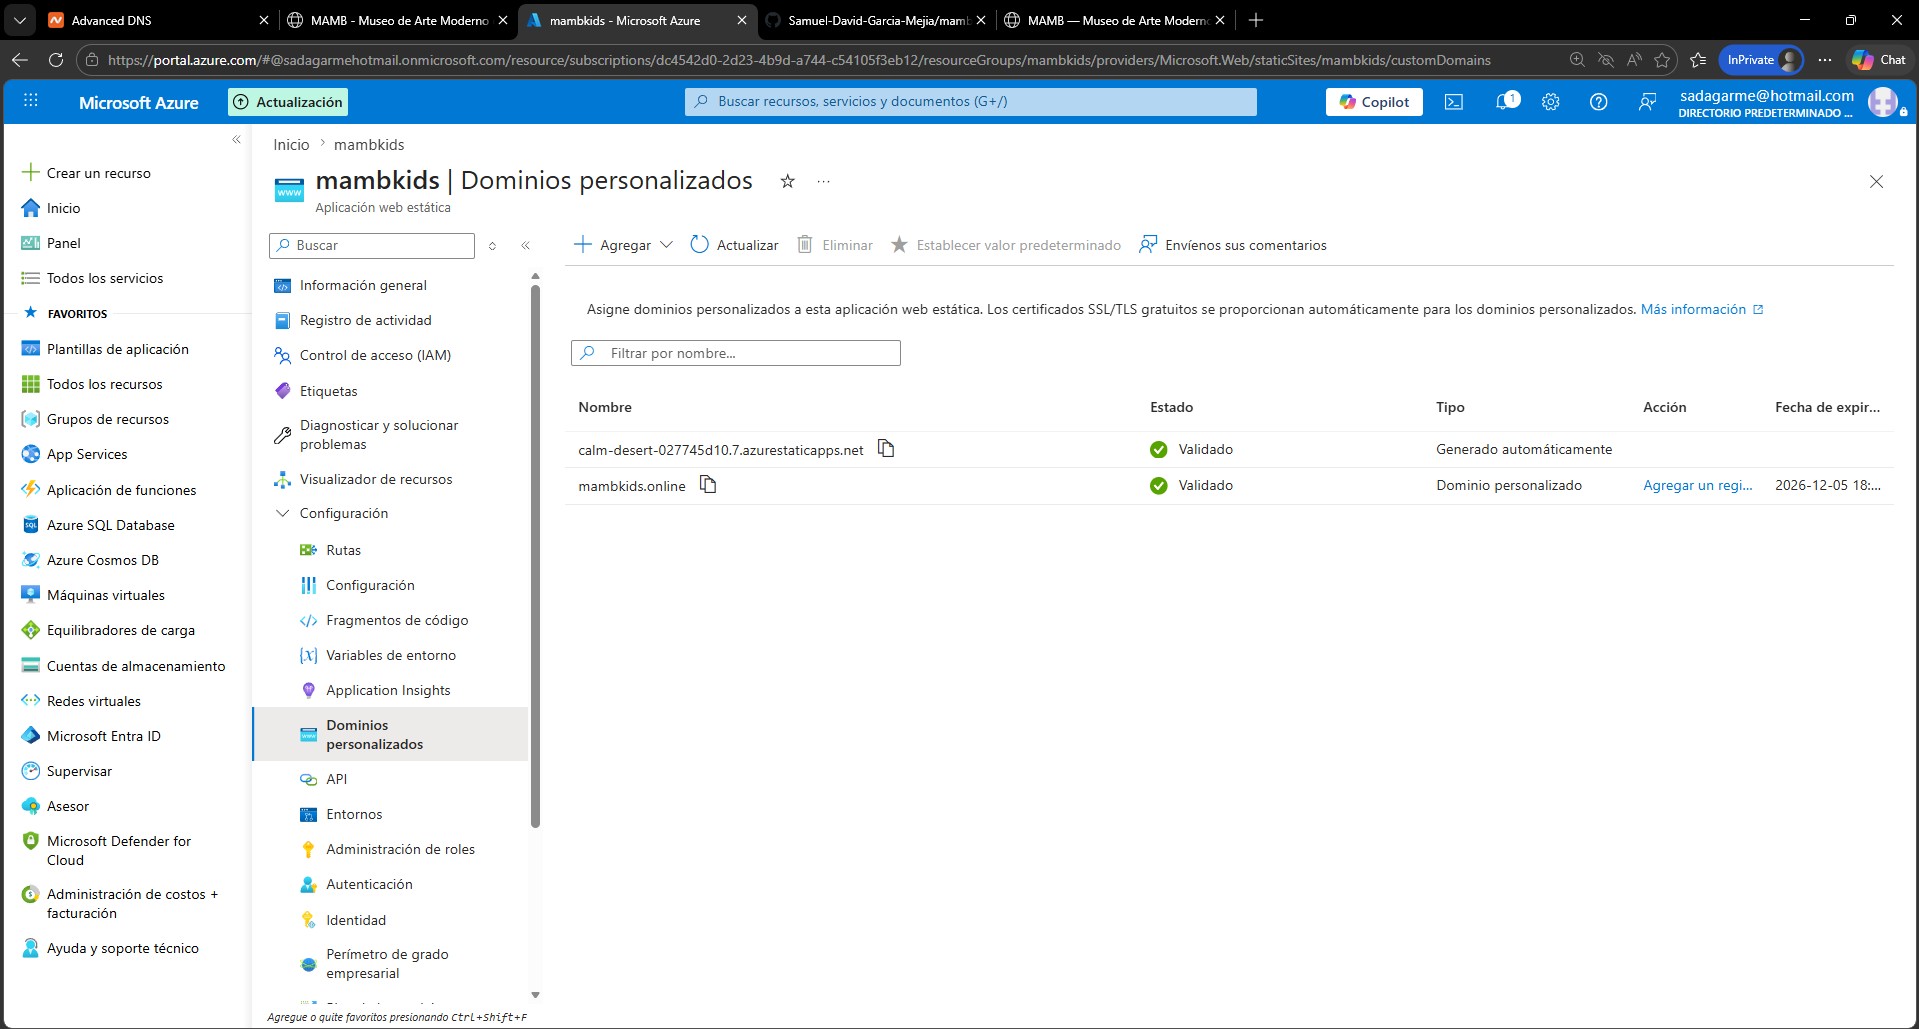Open Entornos in resource menu
The image size is (1919, 1029).
coord(354,814)
